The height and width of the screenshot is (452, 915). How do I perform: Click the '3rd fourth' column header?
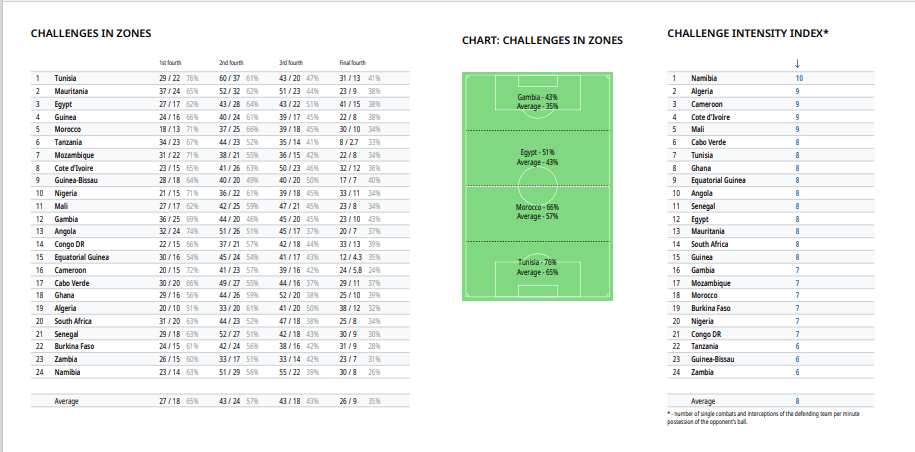click(291, 63)
